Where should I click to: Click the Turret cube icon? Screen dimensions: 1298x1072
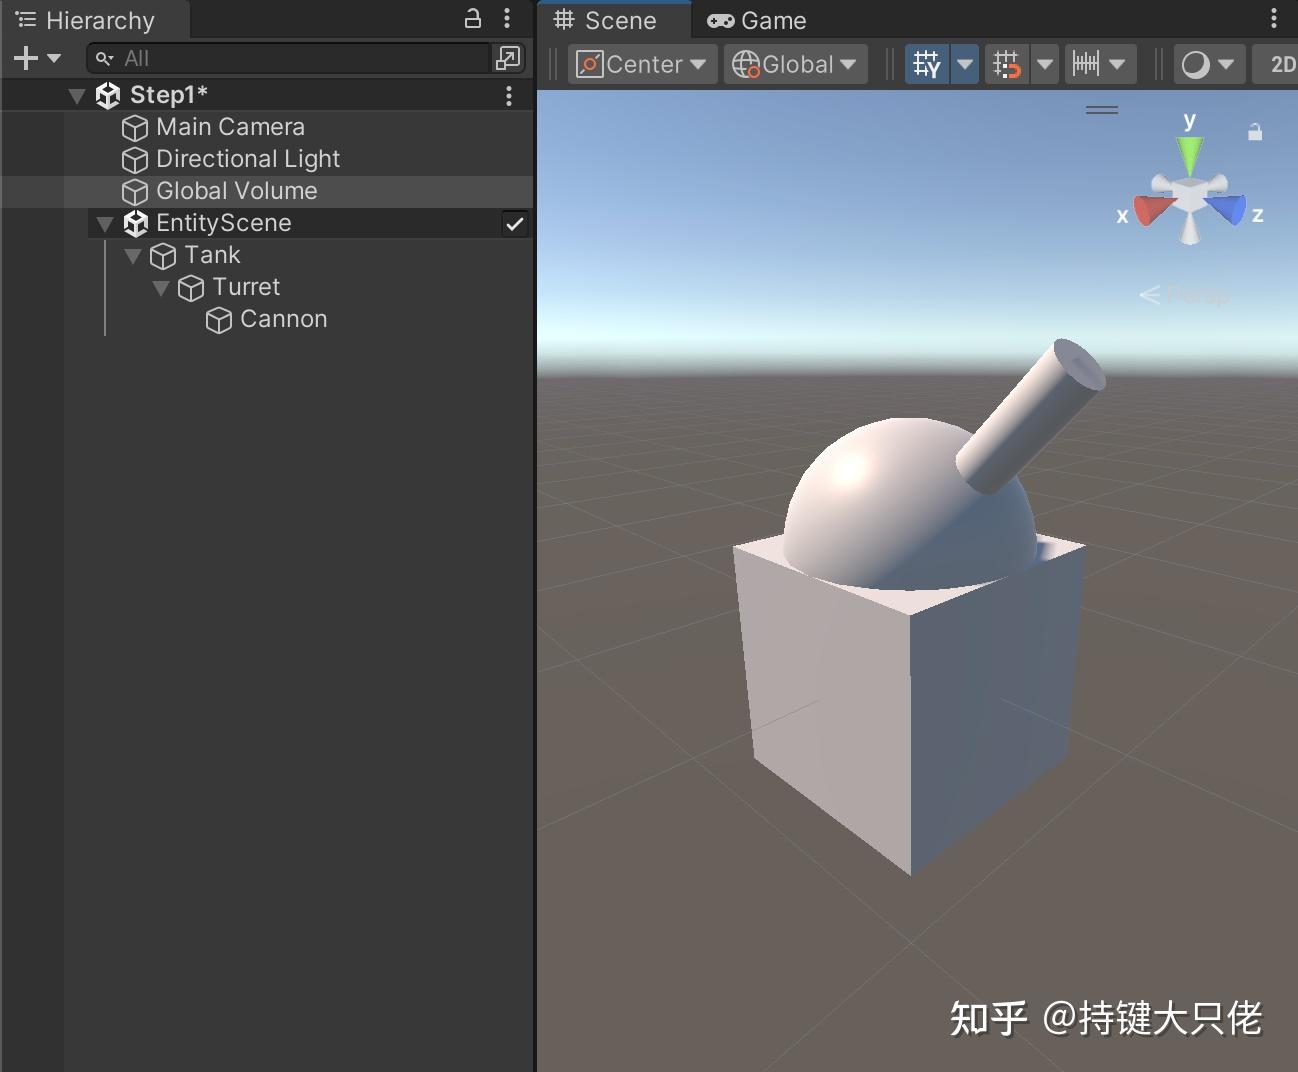coord(191,288)
